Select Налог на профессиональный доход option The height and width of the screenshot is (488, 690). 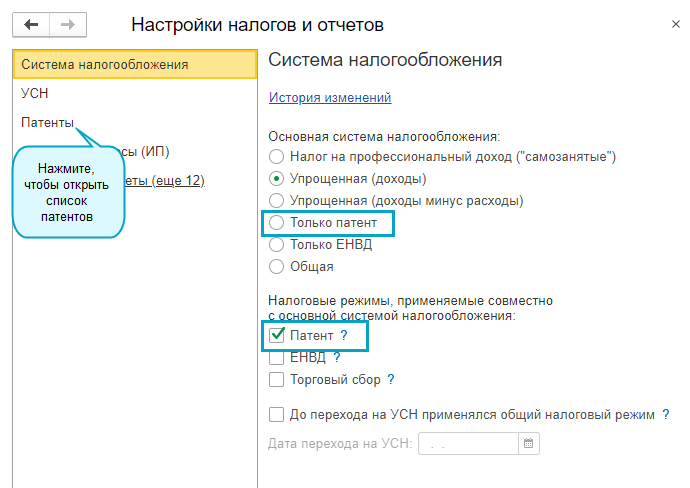coord(277,157)
